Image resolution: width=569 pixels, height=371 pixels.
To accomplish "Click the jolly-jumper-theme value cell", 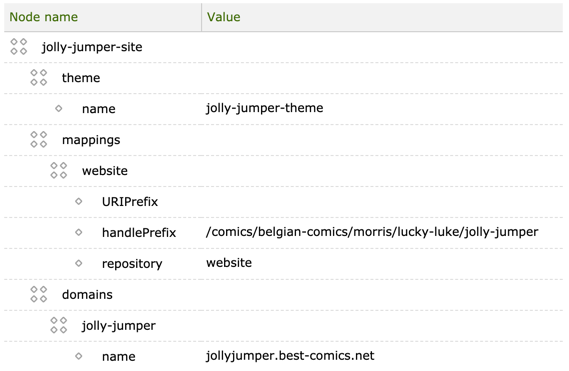I will click(265, 108).
